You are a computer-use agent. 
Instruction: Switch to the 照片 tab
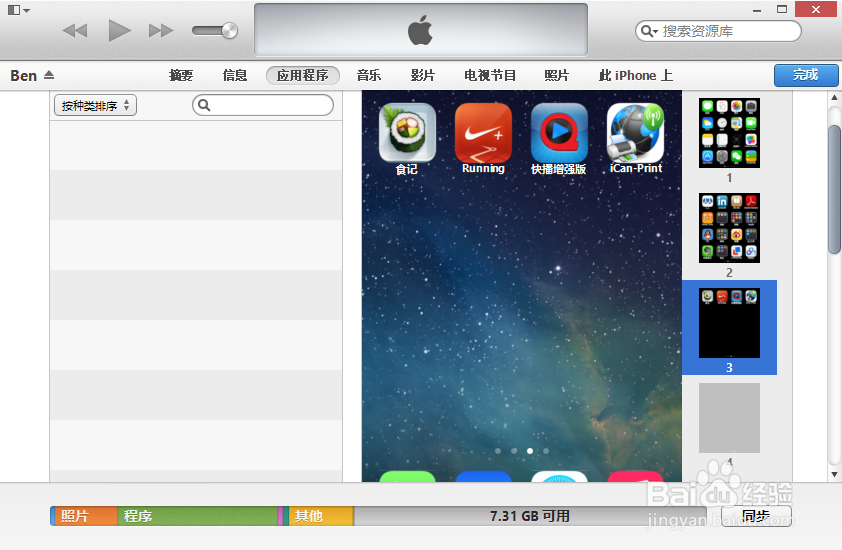[x=556, y=75]
